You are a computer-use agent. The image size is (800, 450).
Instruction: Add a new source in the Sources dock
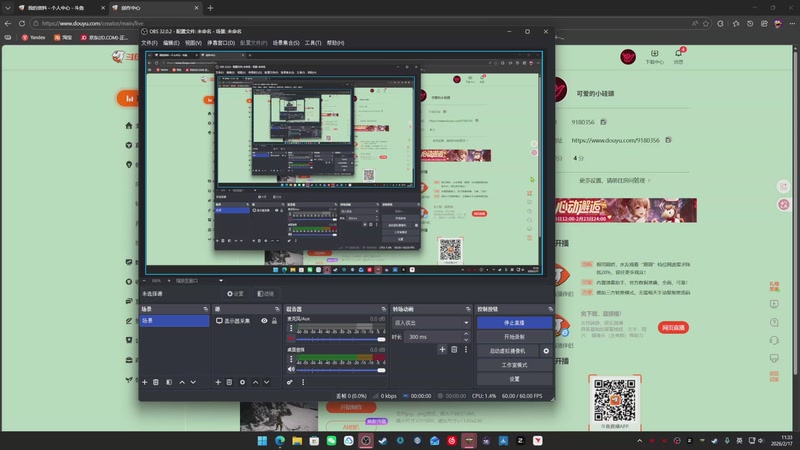point(218,382)
